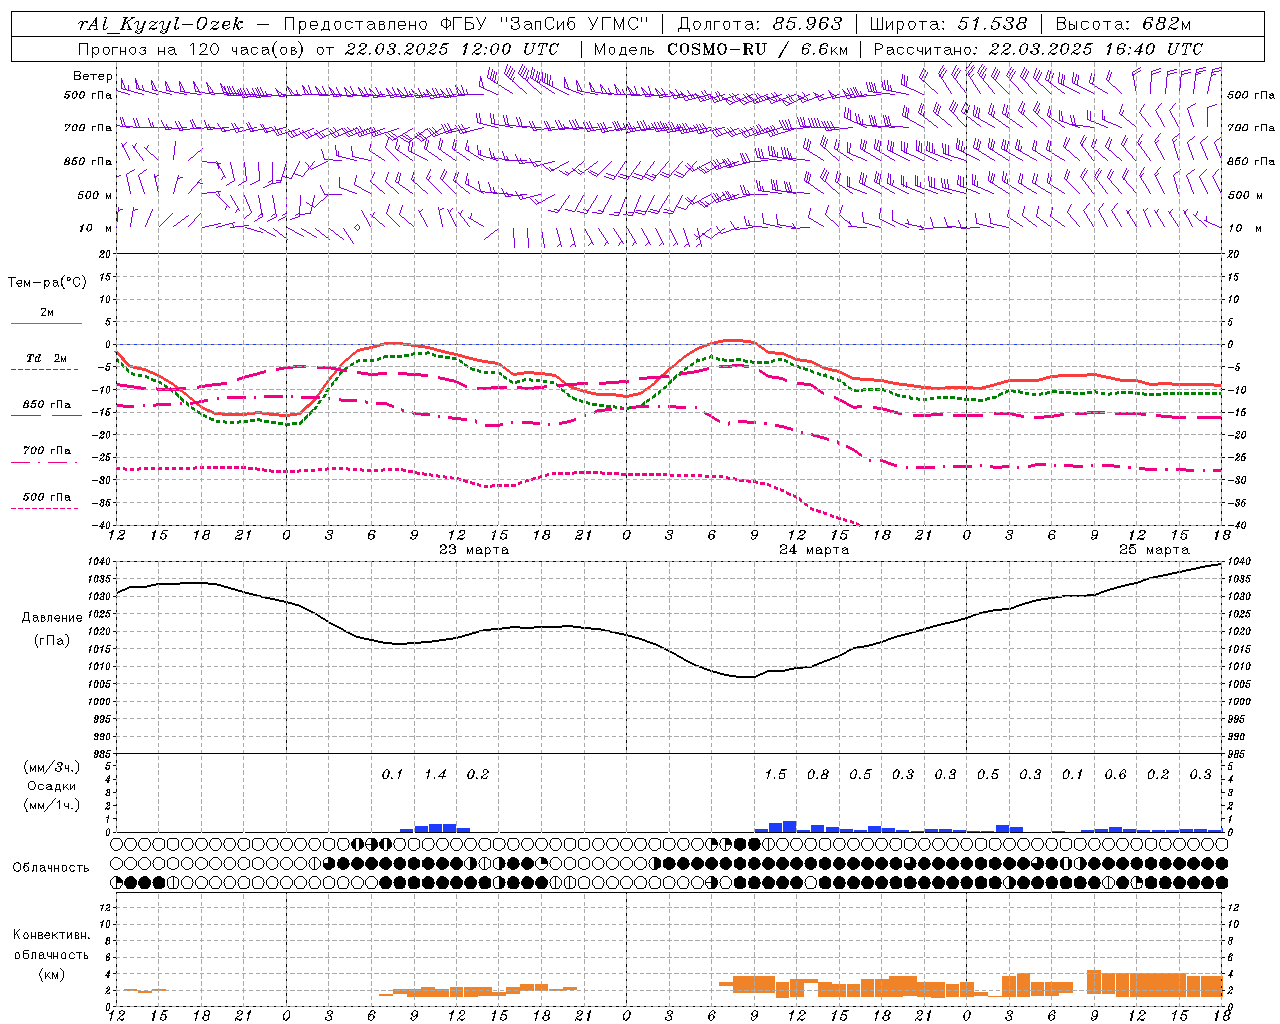
Task: Click the 0.8 precipitation amount value
Action: 818,774
